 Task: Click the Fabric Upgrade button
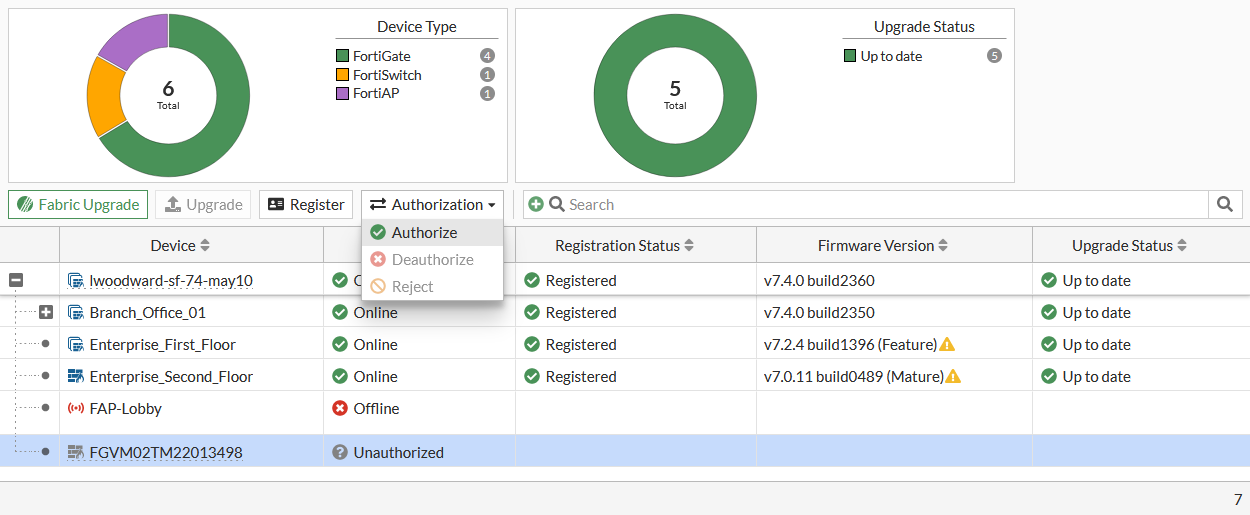coord(78,205)
